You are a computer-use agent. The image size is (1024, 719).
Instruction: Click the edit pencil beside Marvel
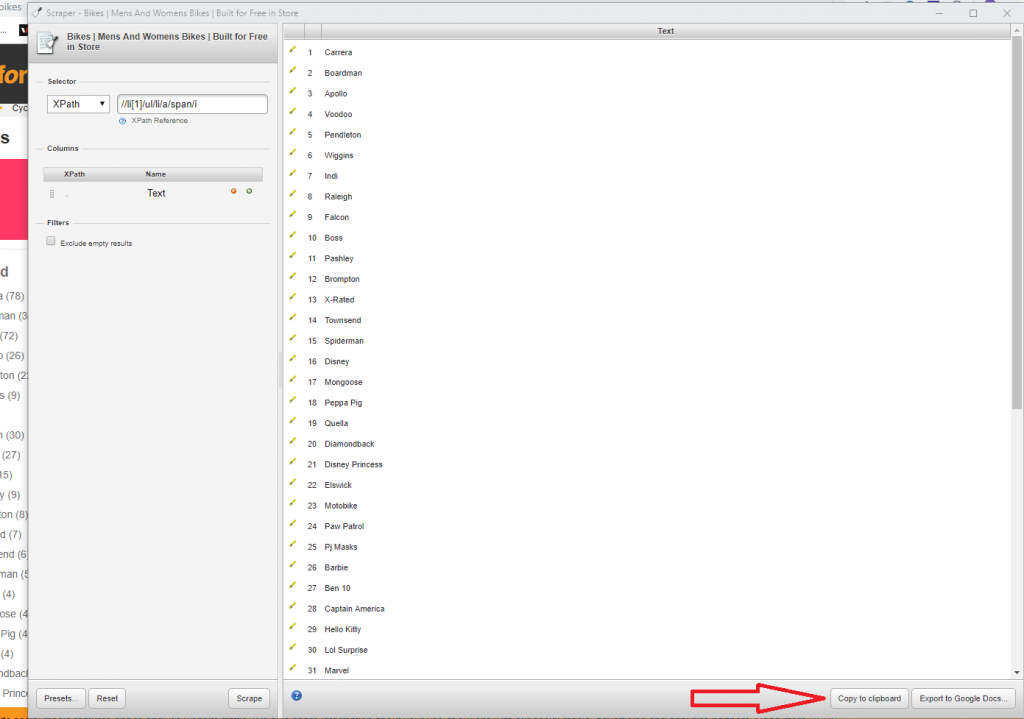point(293,670)
